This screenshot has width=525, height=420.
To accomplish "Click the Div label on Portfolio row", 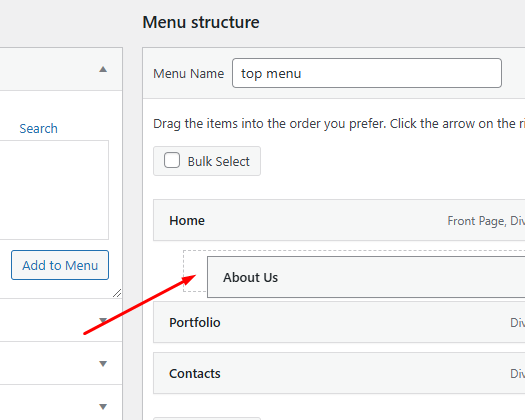I will click(517, 323).
